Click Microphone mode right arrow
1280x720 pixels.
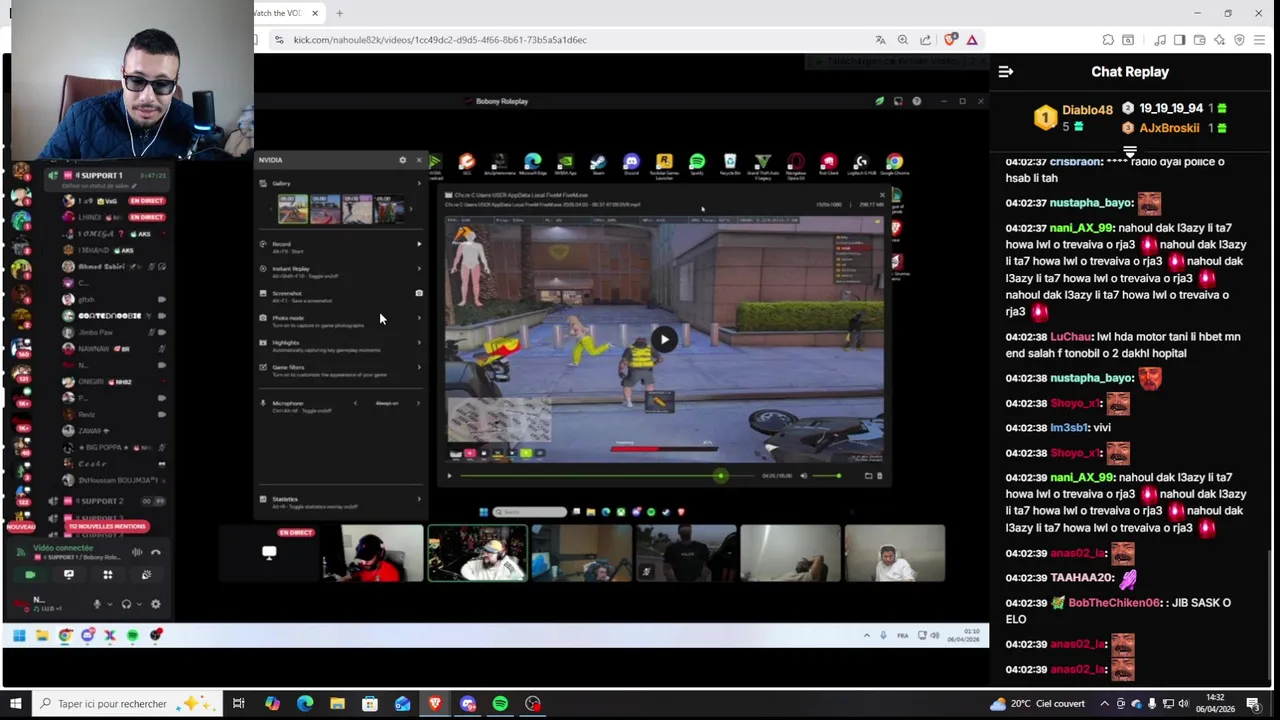(418, 403)
